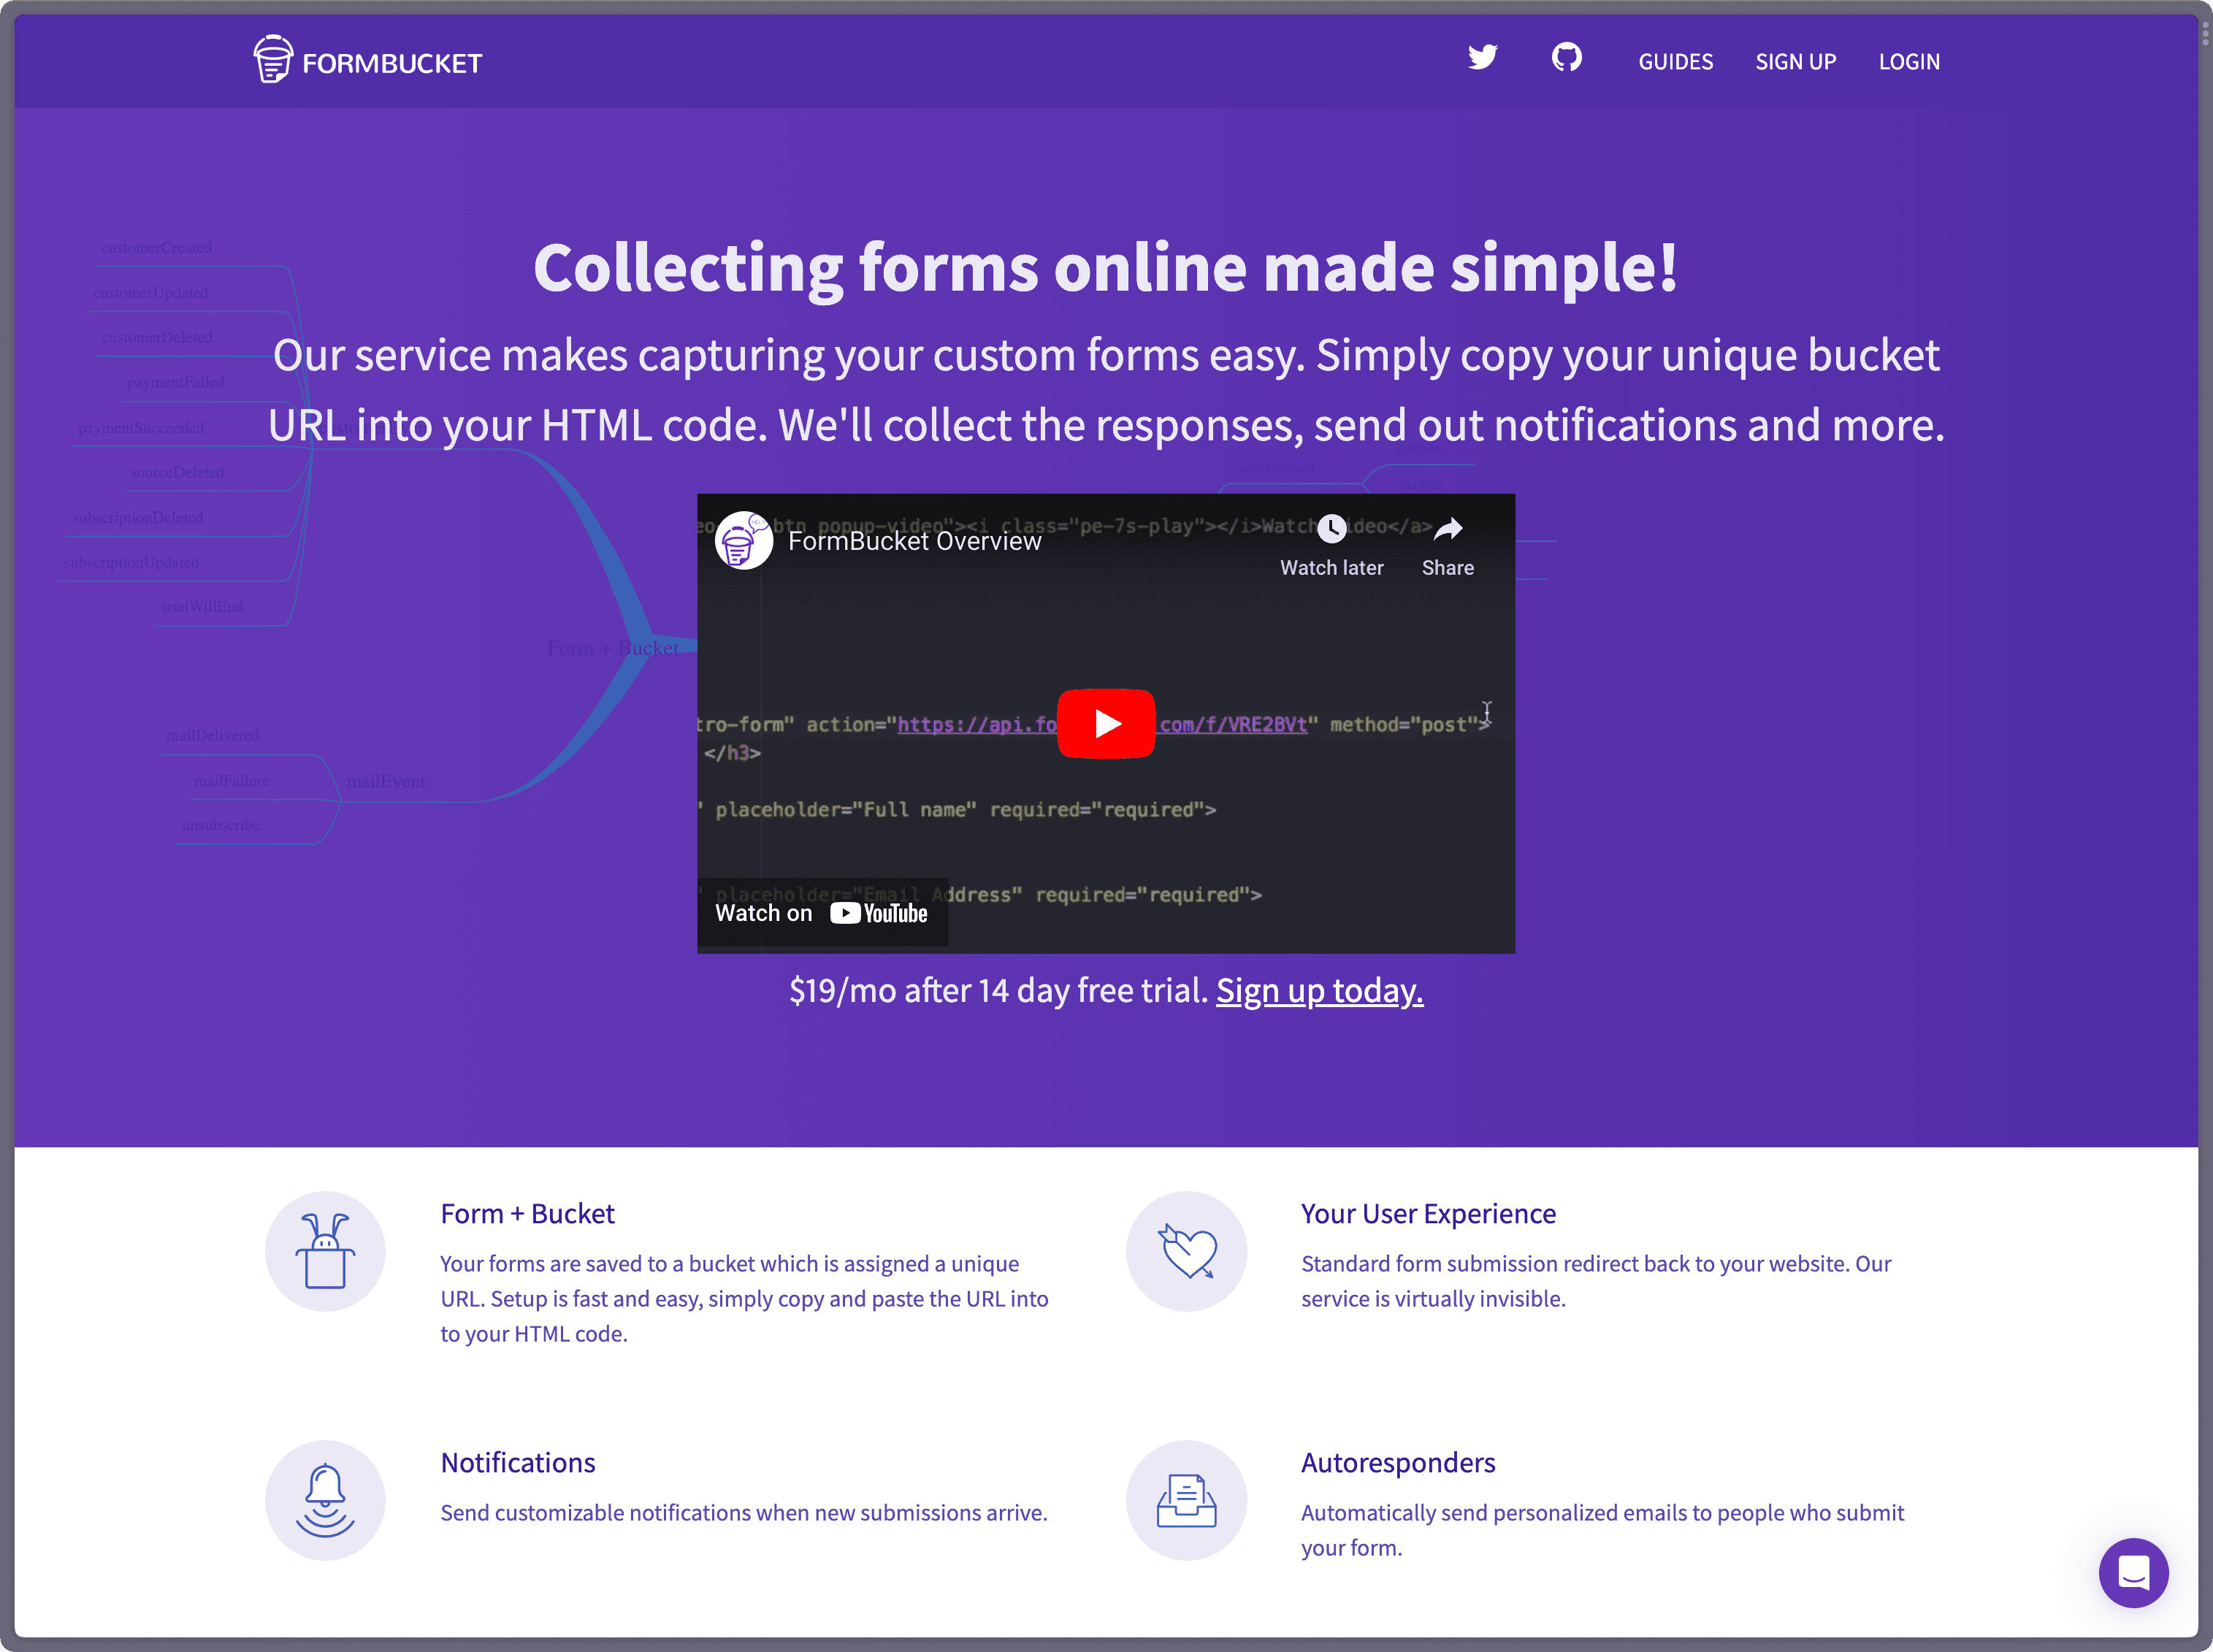Image resolution: width=2213 pixels, height=1652 pixels.
Task: Click the Notifications heading
Action: click(x=518, y=1462)
